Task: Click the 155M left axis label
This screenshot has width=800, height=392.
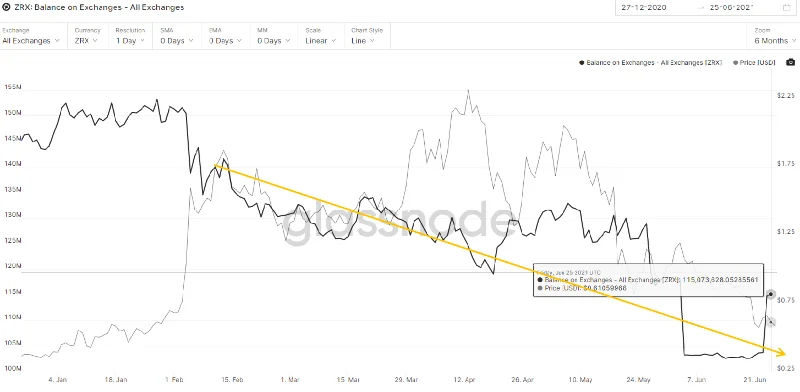Action: tap(12, 87)
